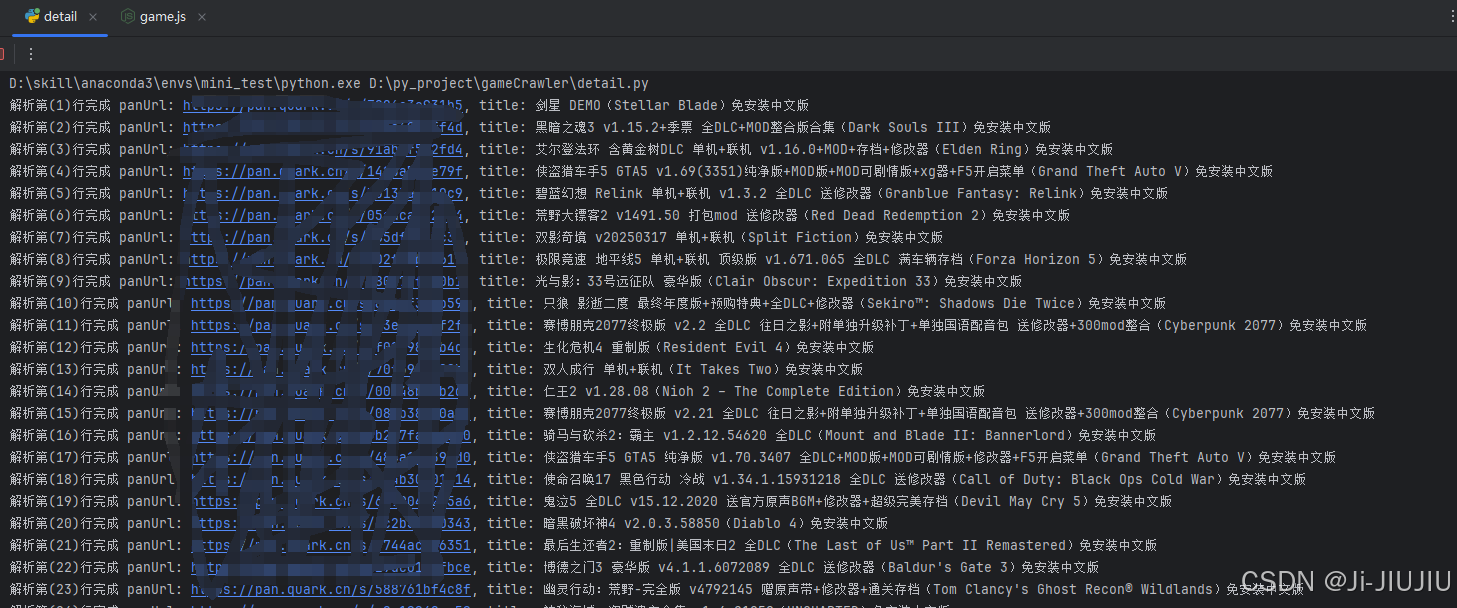The height and width of the screenshot is (608, 1457).
Task: Switch to the detail run tab
Action: tap(50, 17)
